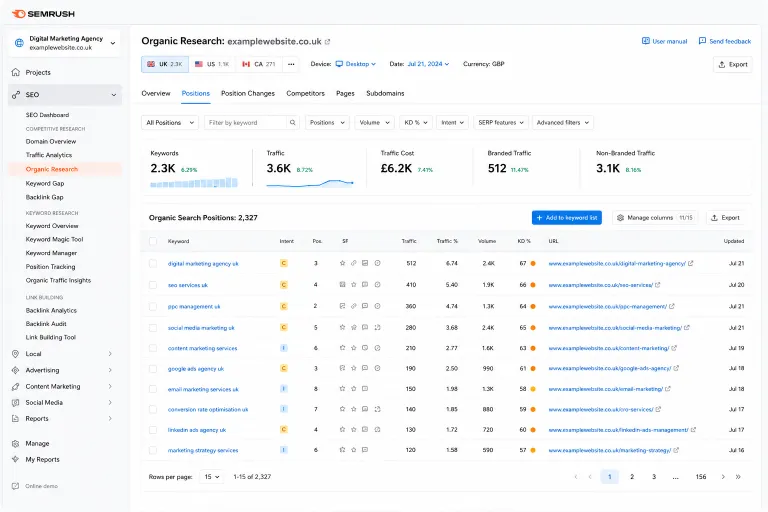The width and height of the screenshot is (768, 512).
Task: Click star SERP feature for digital marketing agency uk
Action: [x=342, y=263]
